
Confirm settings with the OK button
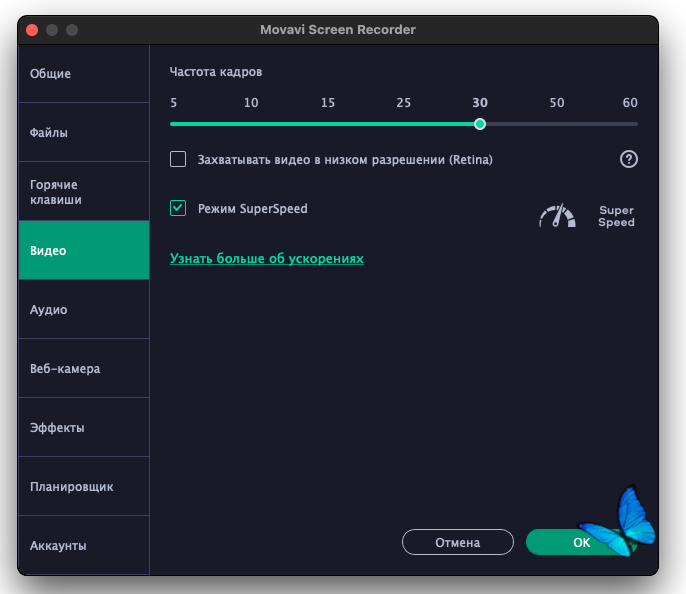point(581,542)
